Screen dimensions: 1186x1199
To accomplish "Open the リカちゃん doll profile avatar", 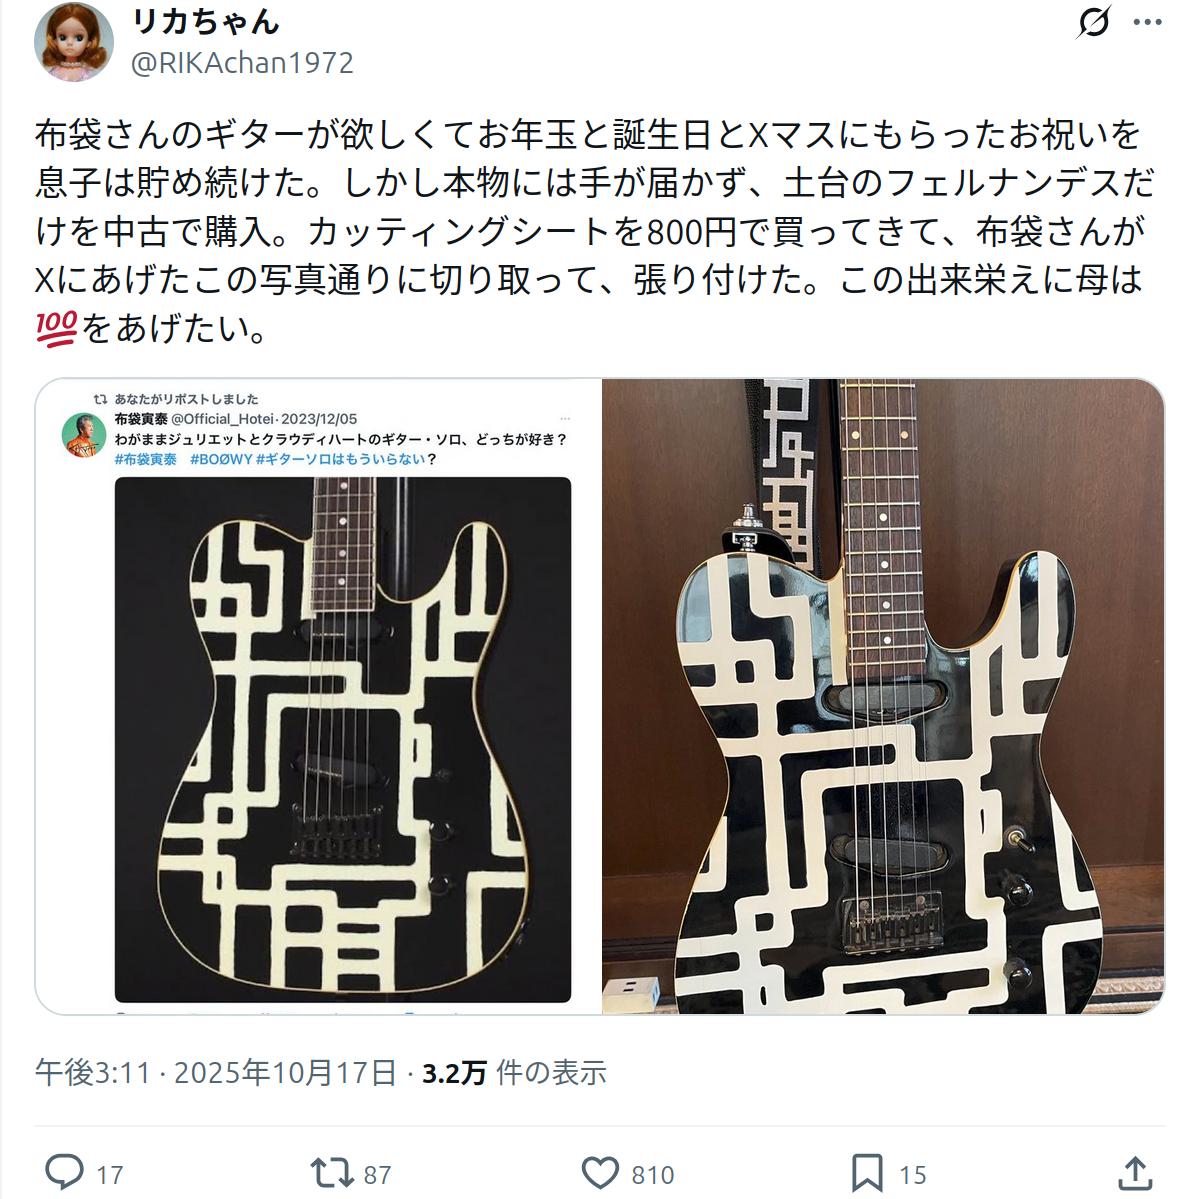I will (x=73, y=41).
